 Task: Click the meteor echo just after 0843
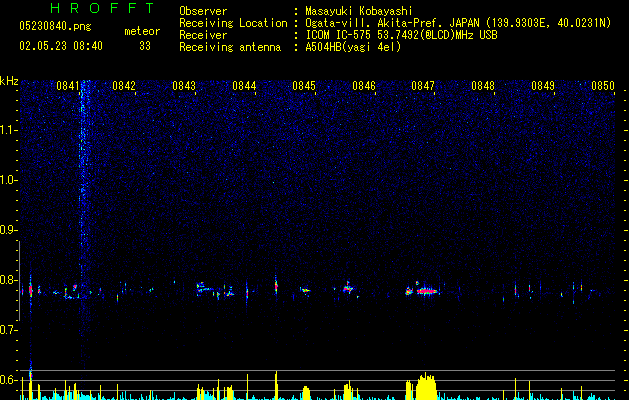pyautogui.click(x=205, y=288)
